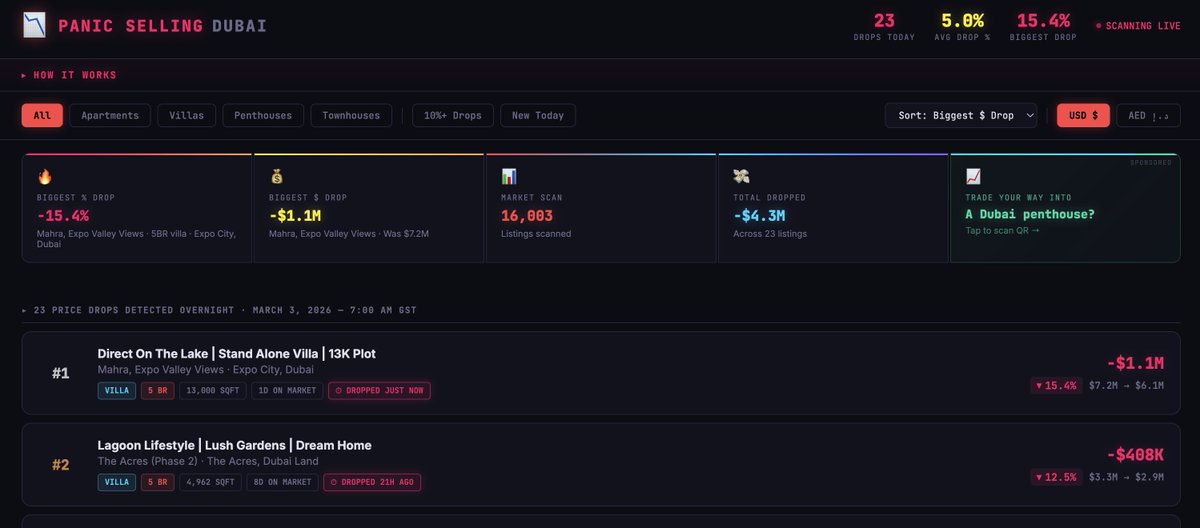Image resolution: width=1200 pixels, height=528 pixels.
Task: Switch currency to AED
Action: click(x=1148, y=115)
